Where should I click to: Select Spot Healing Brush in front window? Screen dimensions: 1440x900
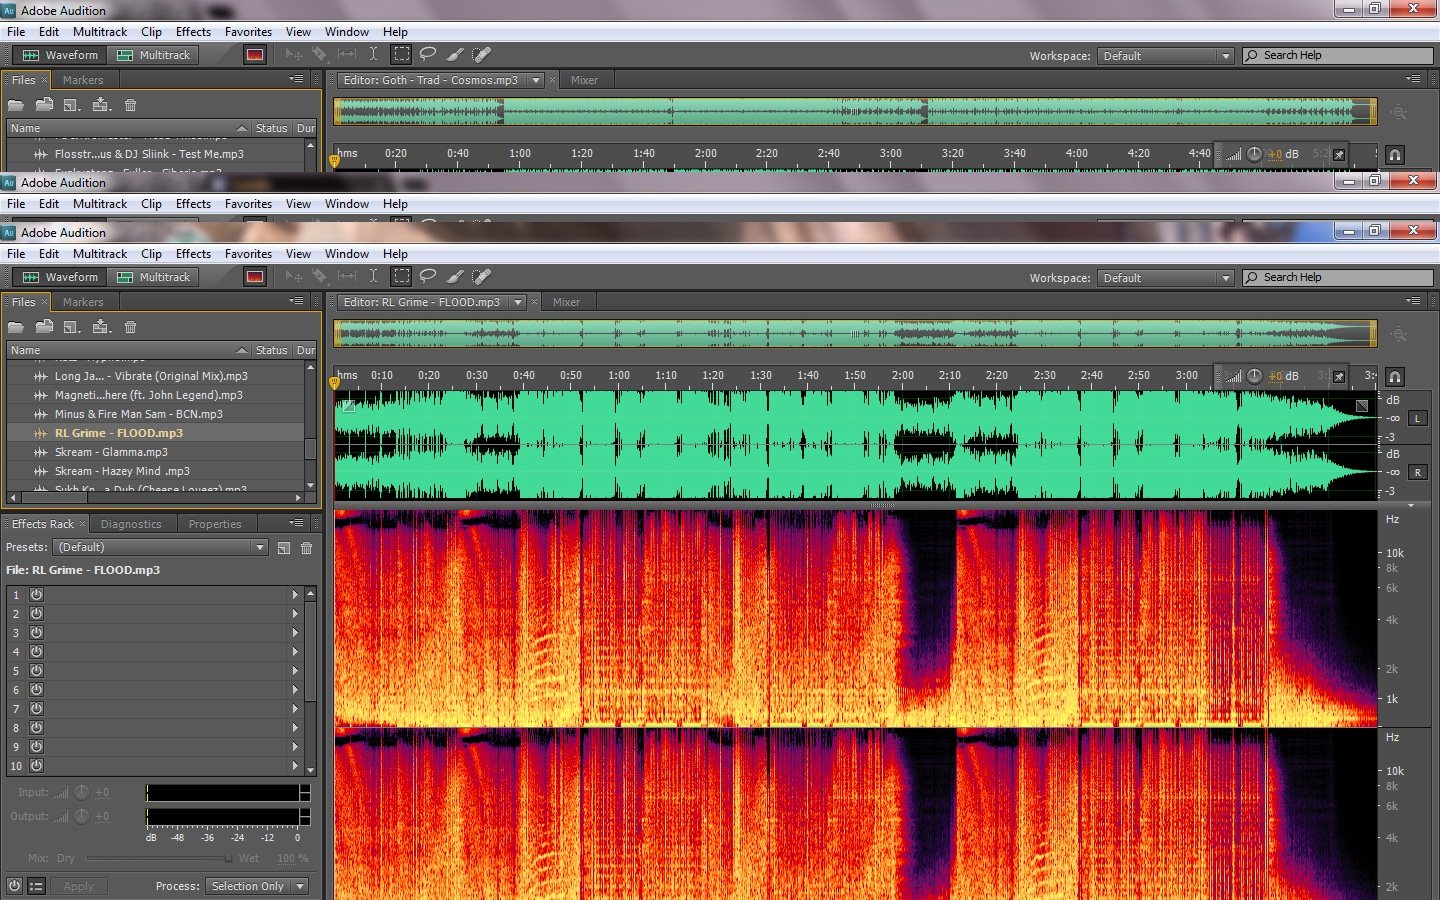coord(482,277)
